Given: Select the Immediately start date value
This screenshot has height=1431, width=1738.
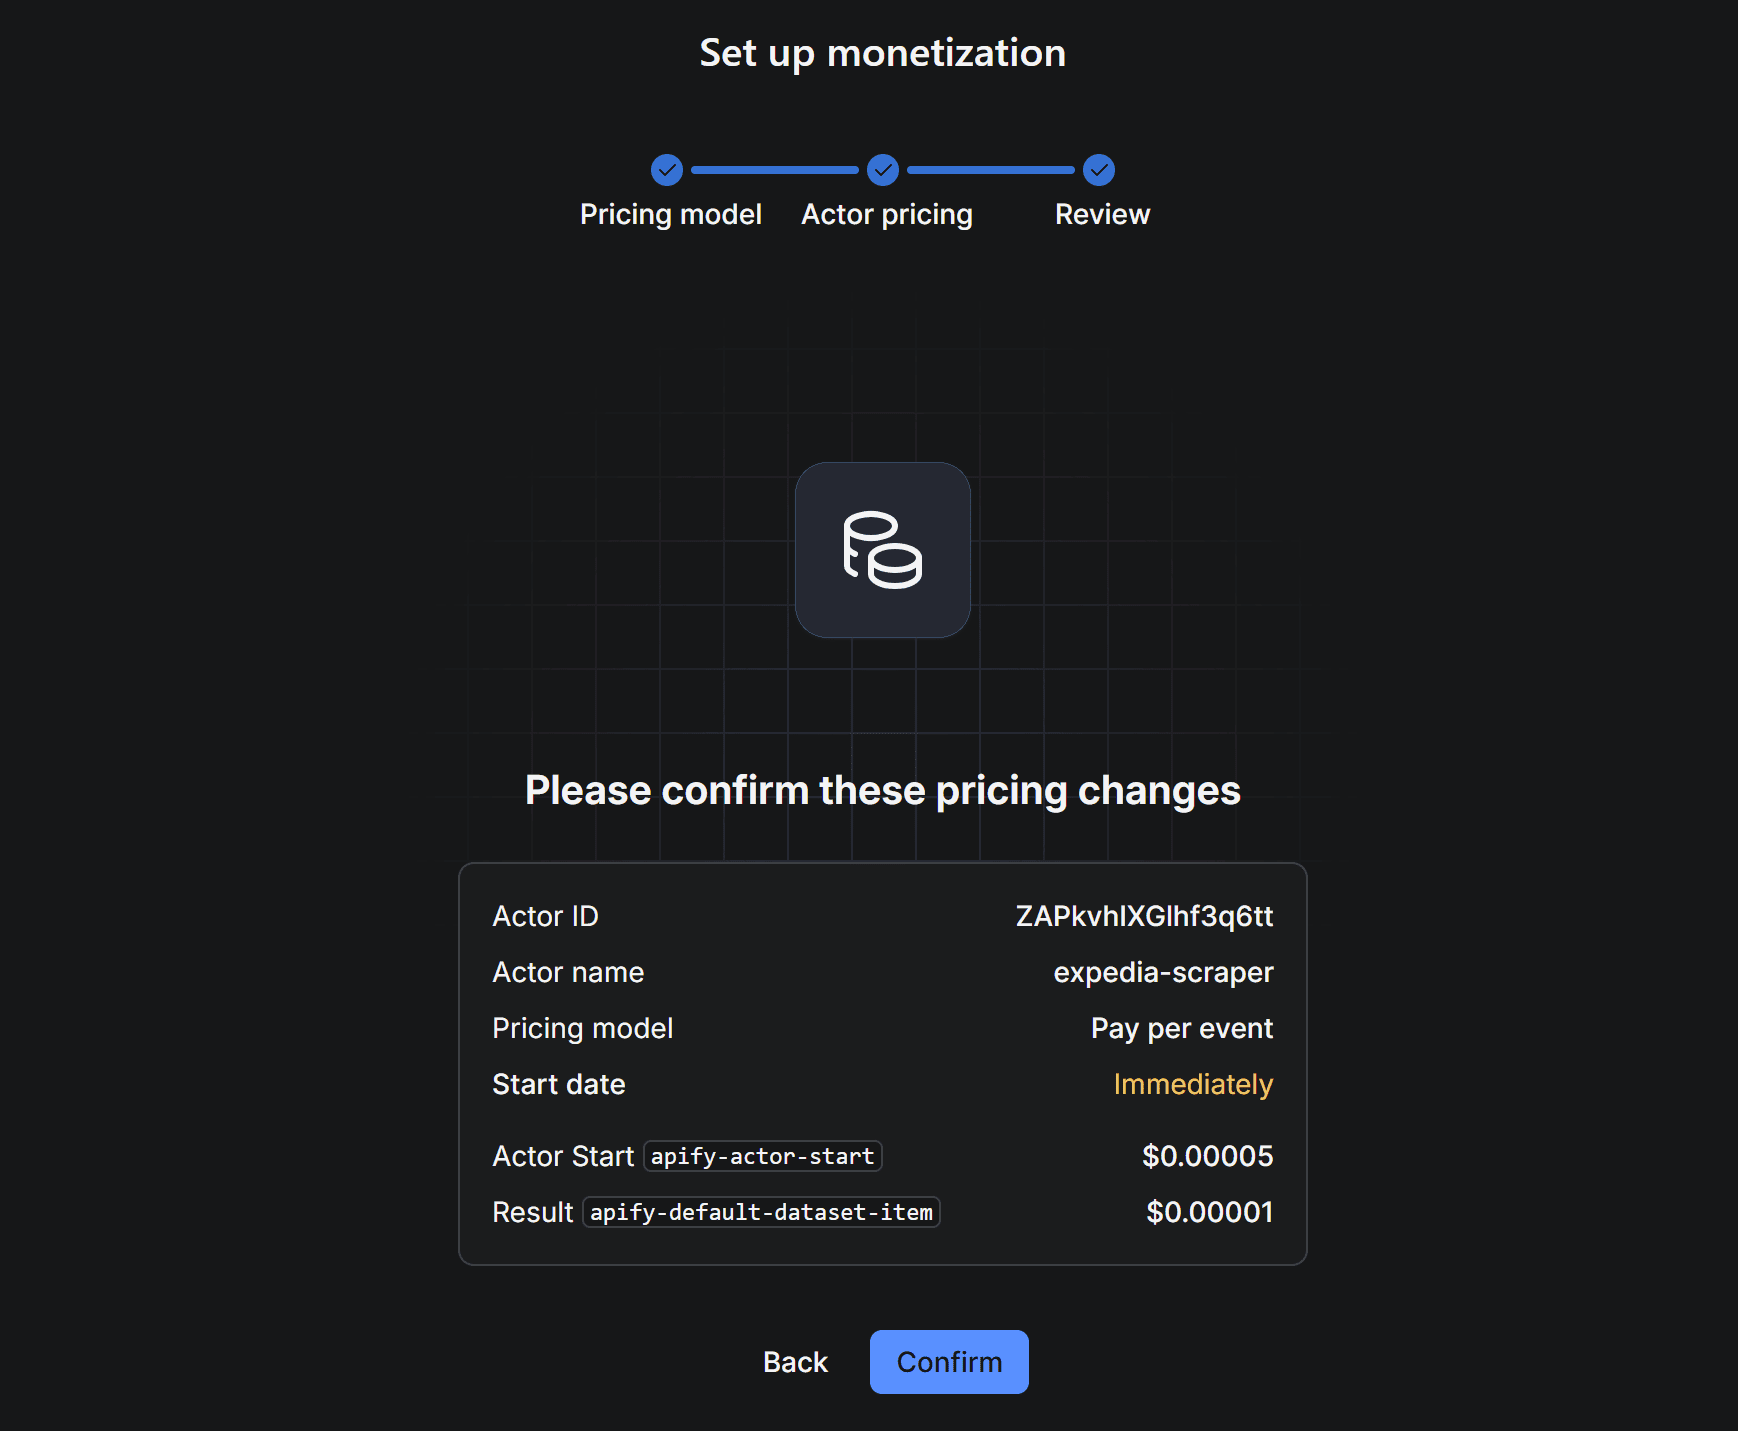Looking at the screenshot, I should [1192, 1084].
